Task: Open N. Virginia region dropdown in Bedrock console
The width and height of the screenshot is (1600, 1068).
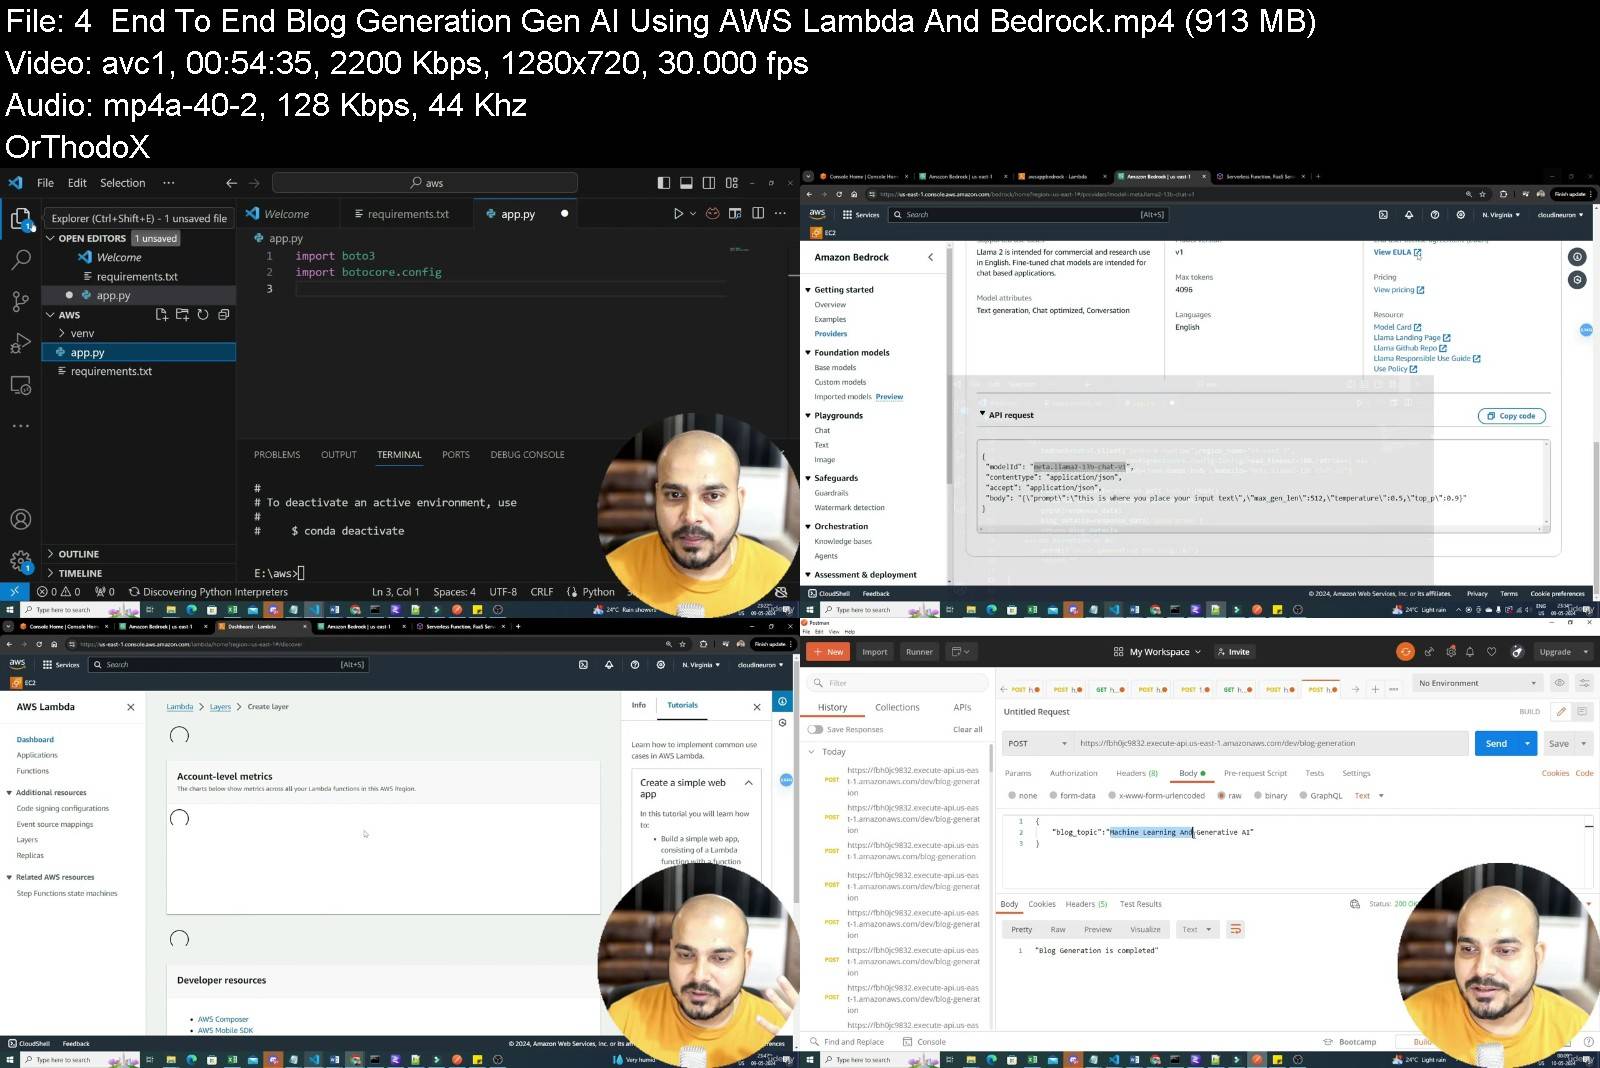Action: (1501, 215)
